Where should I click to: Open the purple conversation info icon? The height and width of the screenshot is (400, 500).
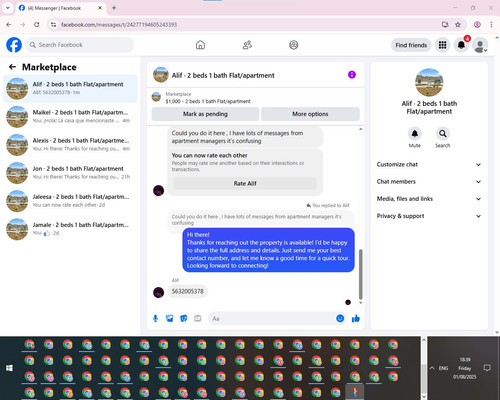tap(352, 75)
